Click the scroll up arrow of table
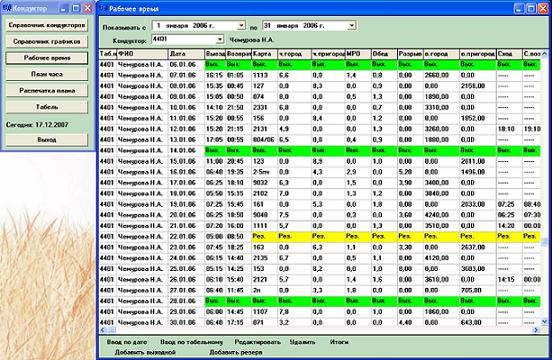Viewport: 552px width, 360px height. point(544,53)
